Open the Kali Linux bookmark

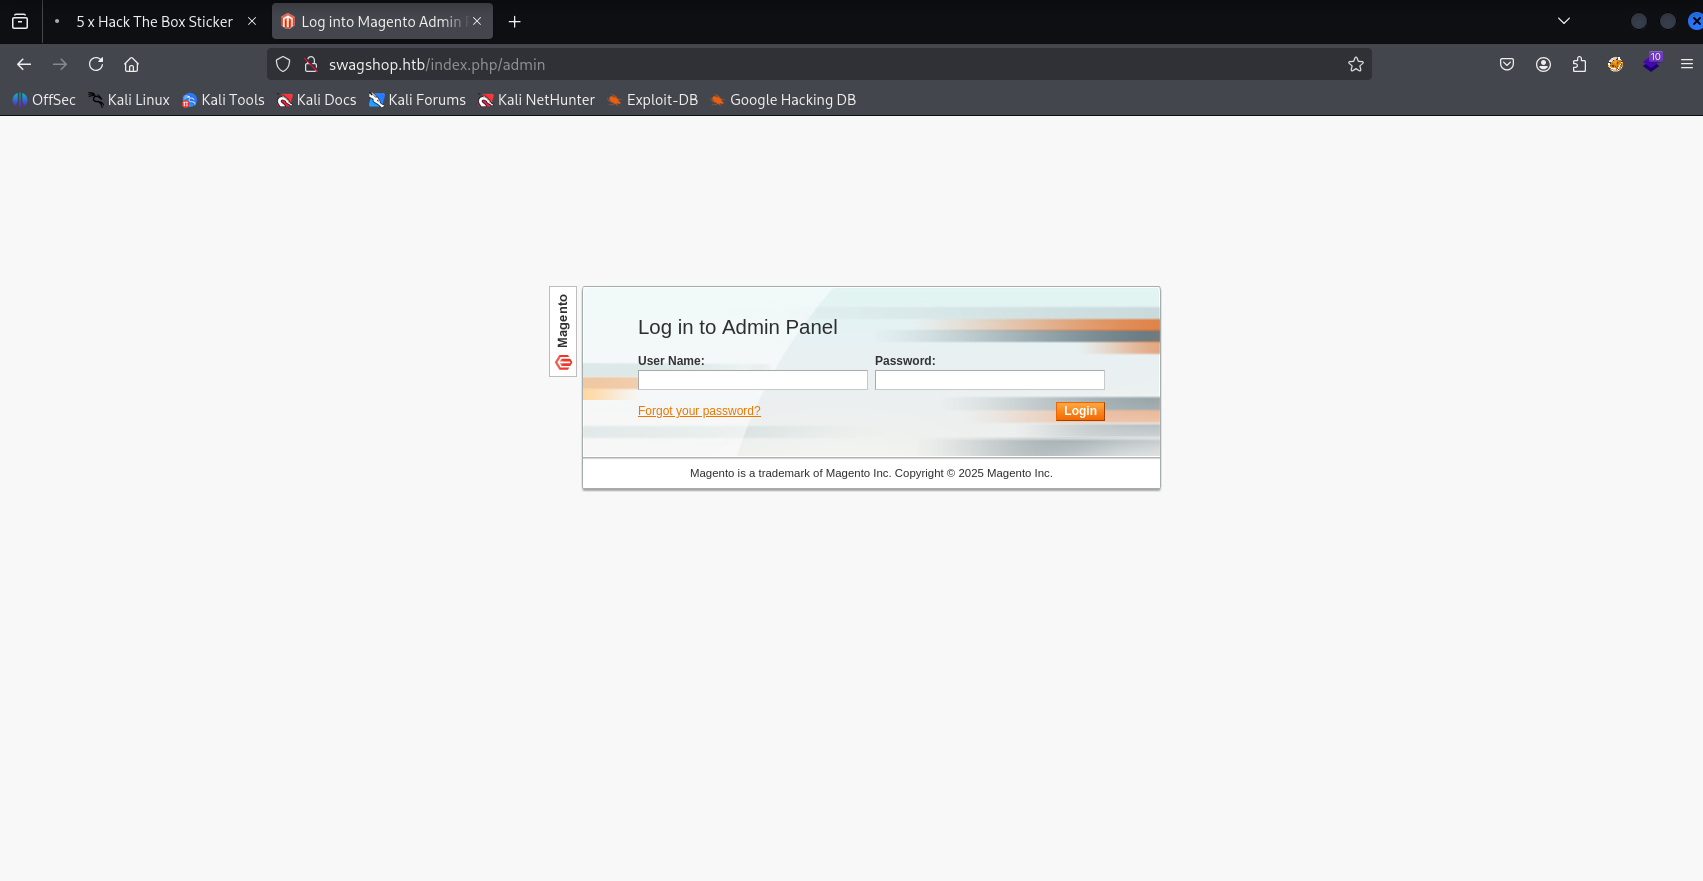129,100
